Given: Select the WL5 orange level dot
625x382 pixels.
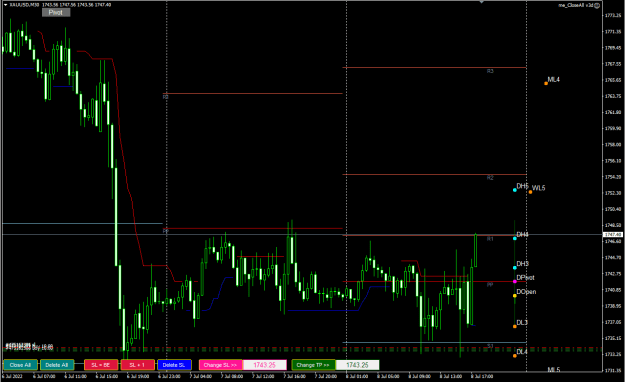Looking at the screenshot, I should click(x=531, y=192).
